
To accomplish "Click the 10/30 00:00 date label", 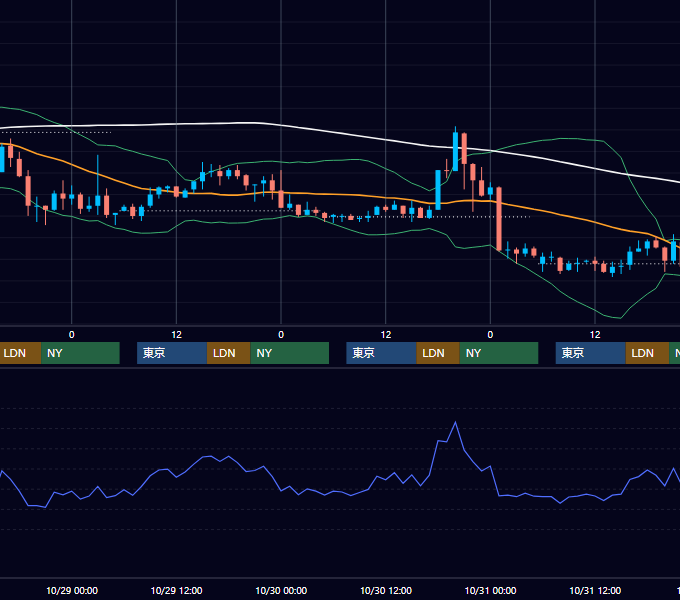I will 281,590.
